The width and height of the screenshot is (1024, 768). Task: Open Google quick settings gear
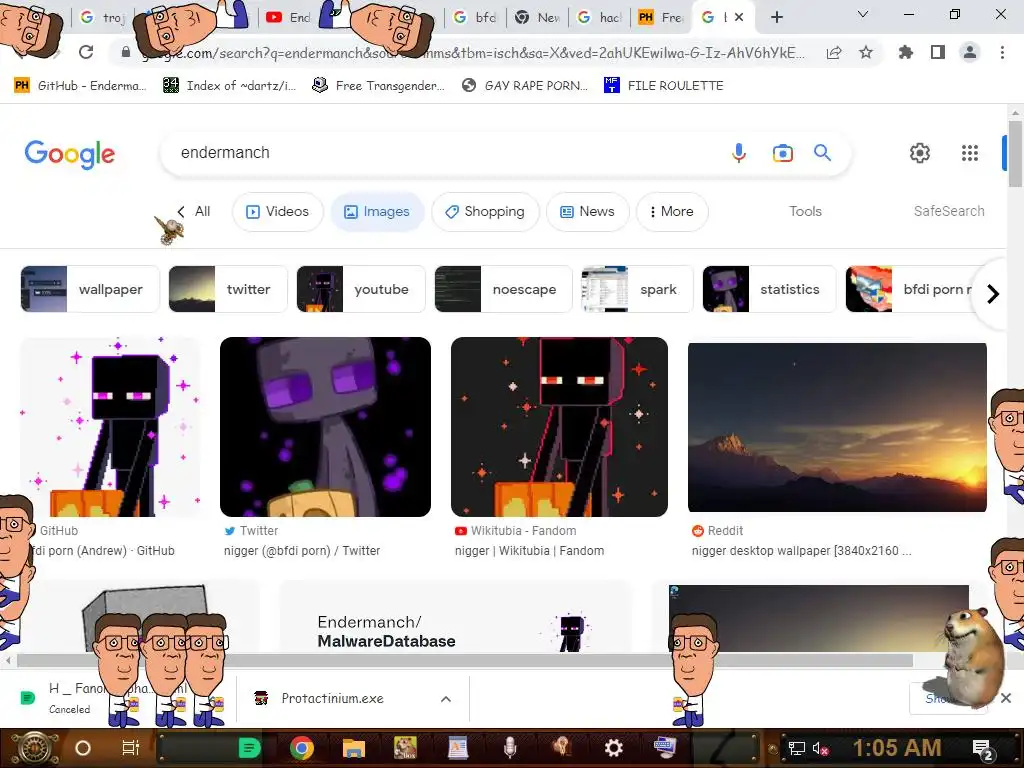(x=920, y=153)
